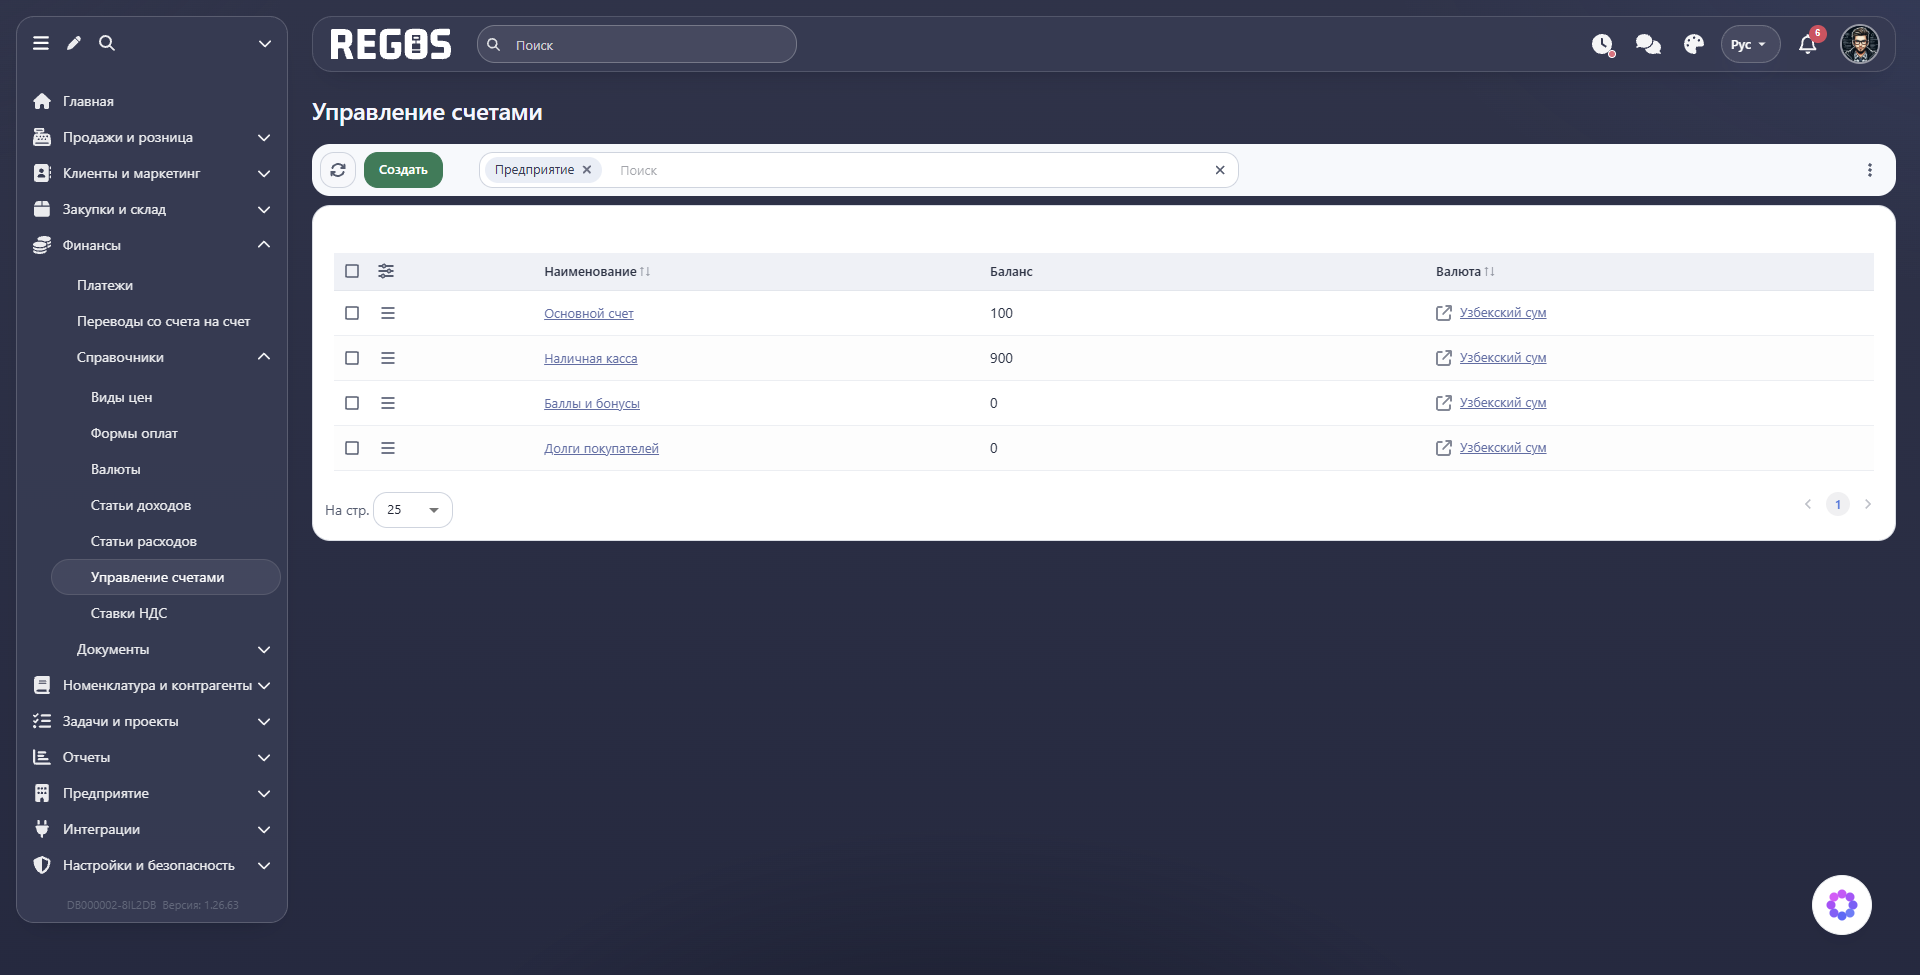Select all rows with header checkbox
Image resolution: width=1920 pixels, height=975 pixels.
click(x=352, y=271)
